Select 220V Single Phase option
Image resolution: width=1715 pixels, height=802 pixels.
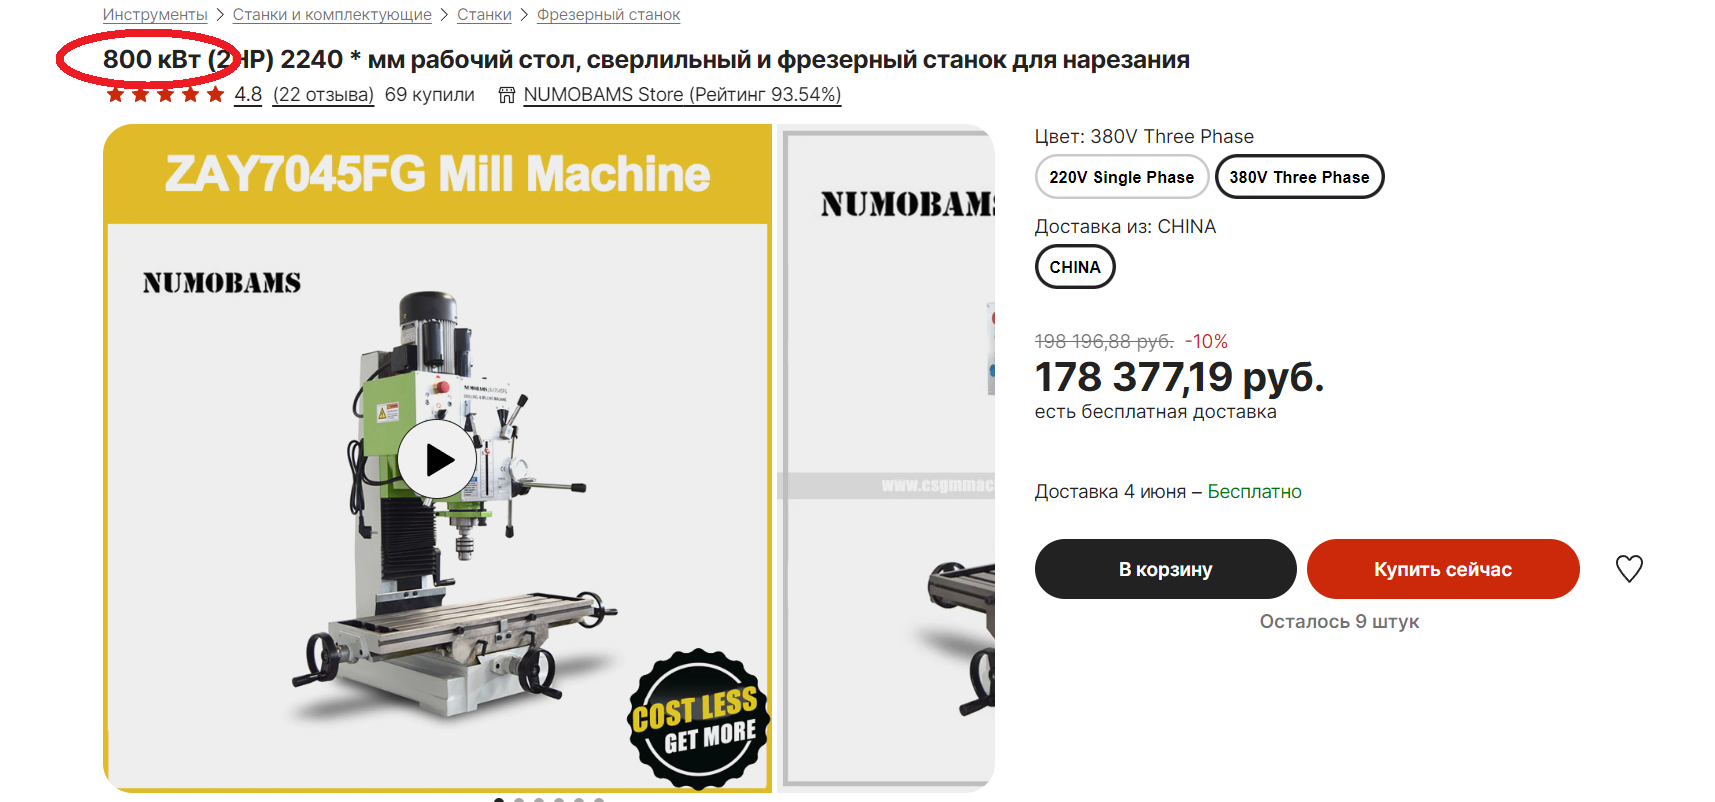click(1122, 177)
